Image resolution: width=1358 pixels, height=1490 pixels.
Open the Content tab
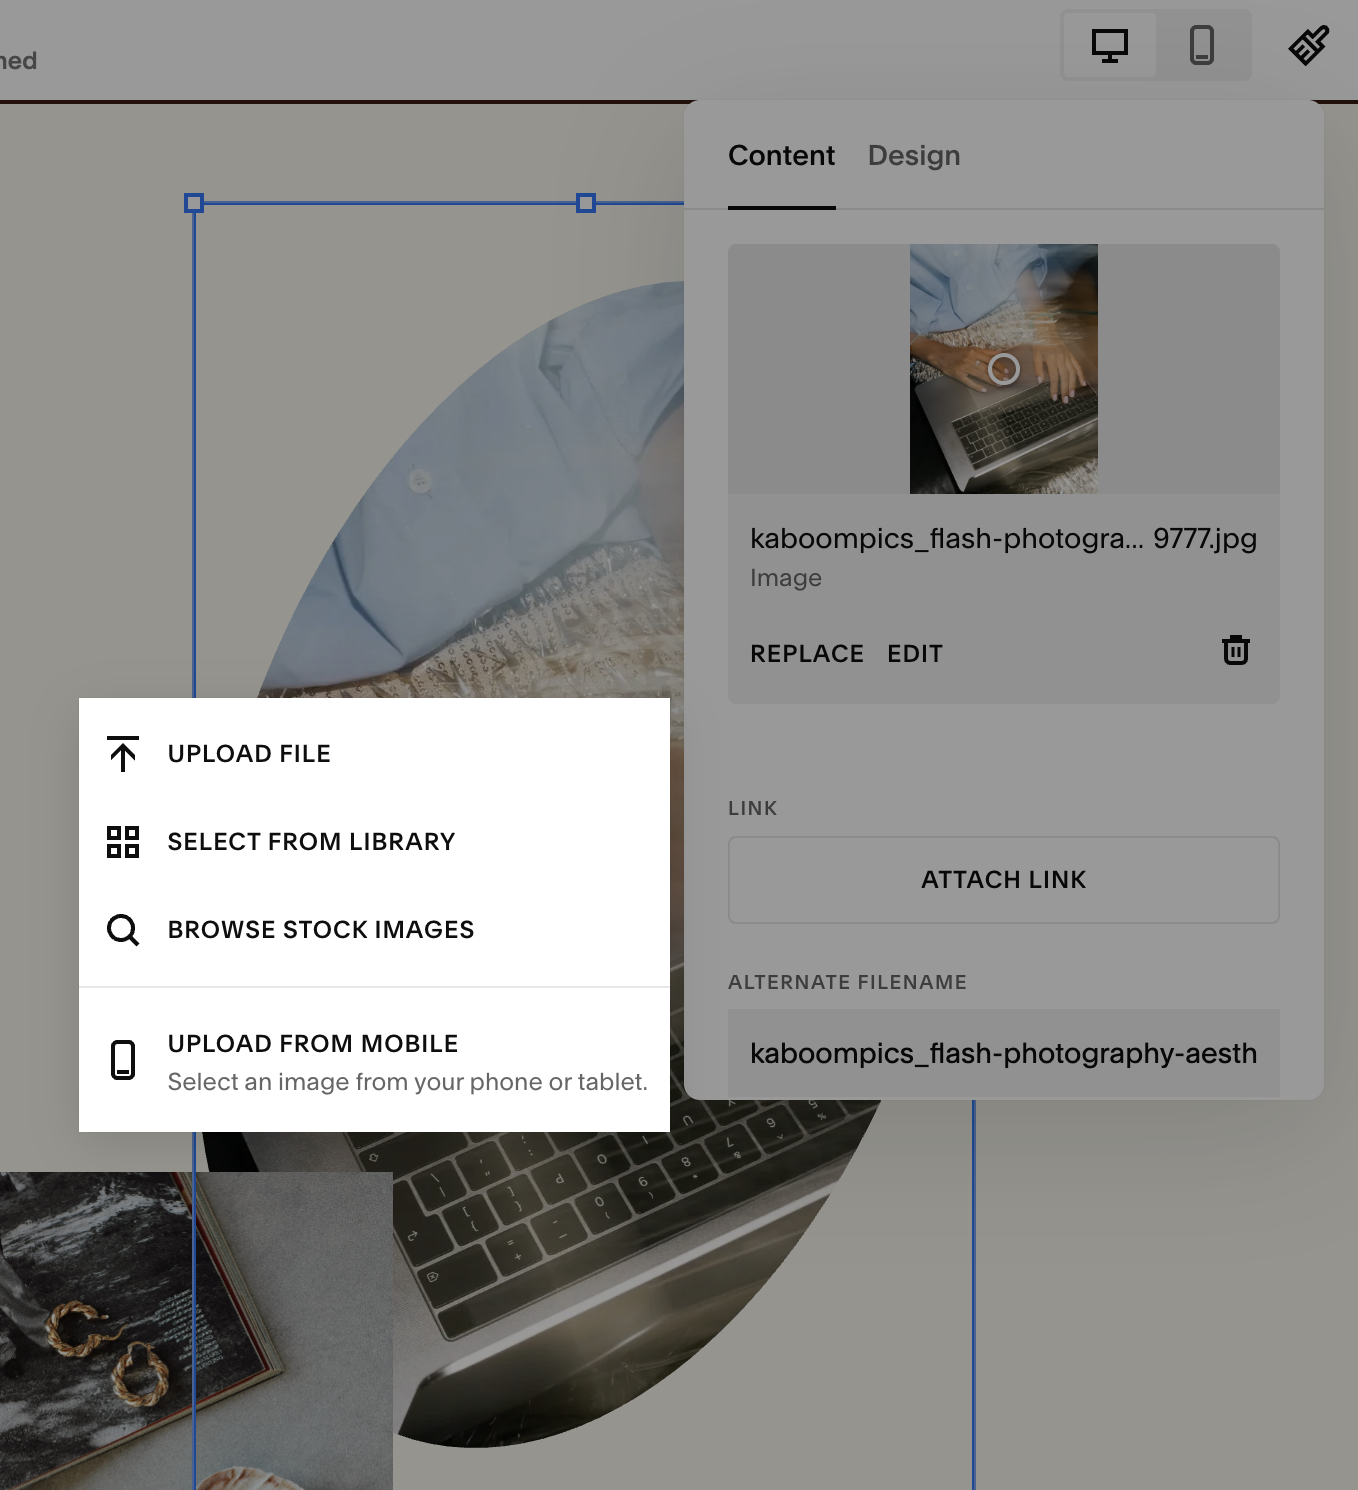point(781,156)
